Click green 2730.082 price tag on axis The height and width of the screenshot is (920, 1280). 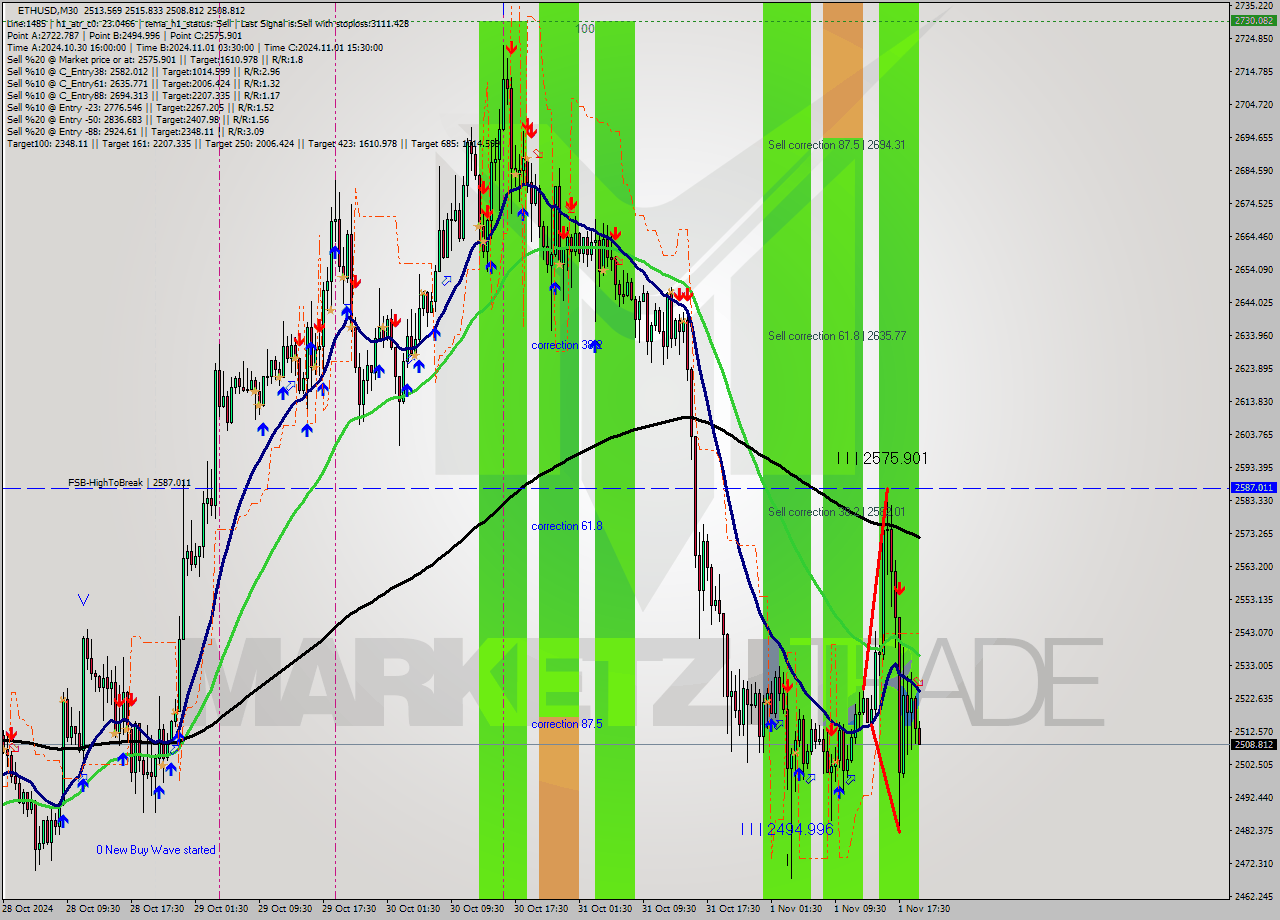1253,20
